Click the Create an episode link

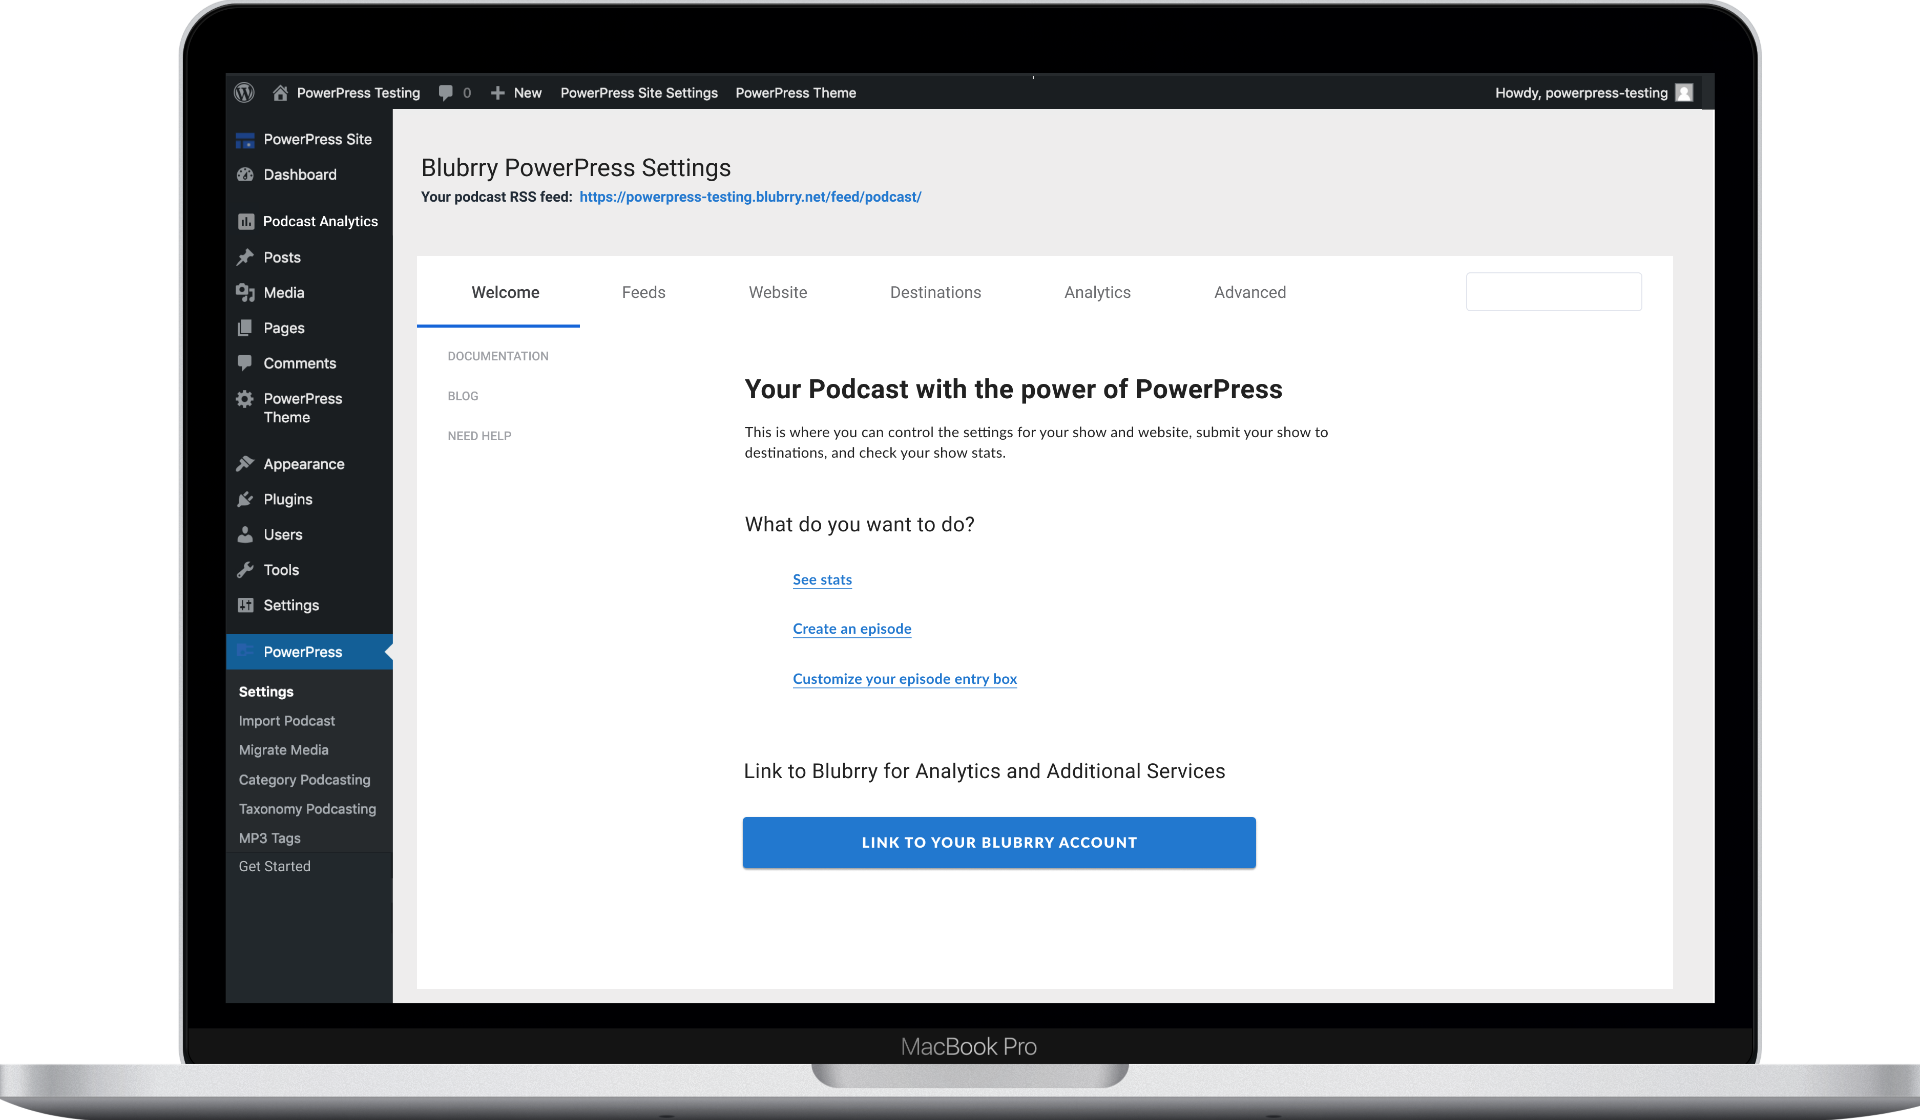click(852, 629)
